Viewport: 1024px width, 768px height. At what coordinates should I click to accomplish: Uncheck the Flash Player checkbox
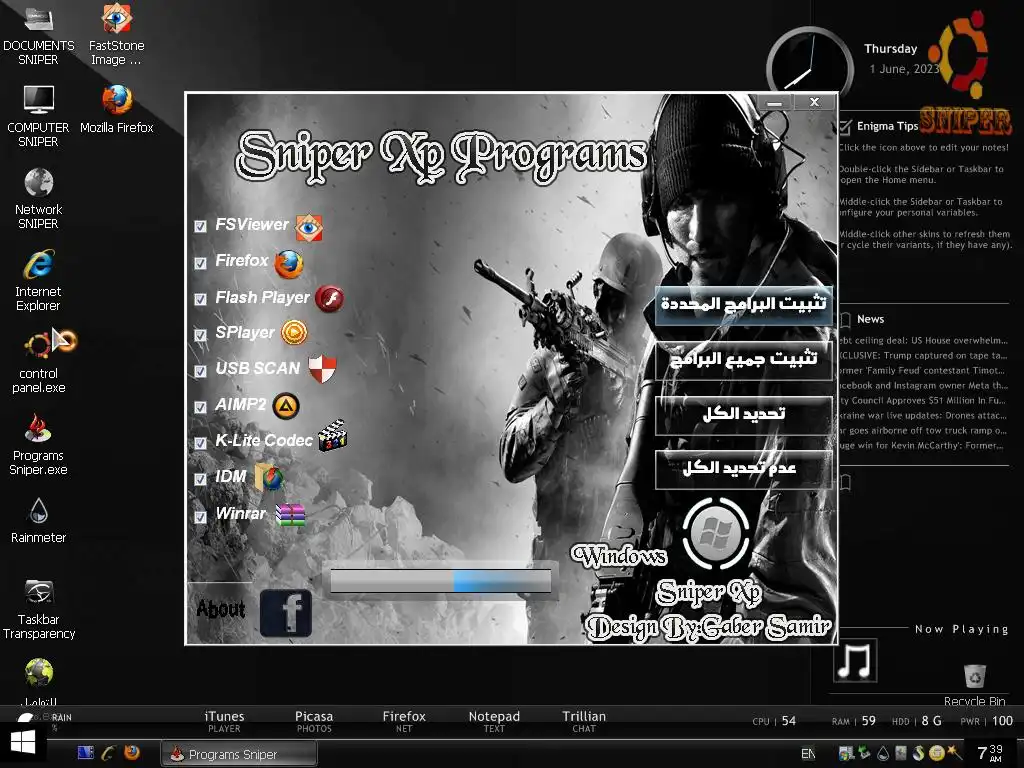click(200, 299)
